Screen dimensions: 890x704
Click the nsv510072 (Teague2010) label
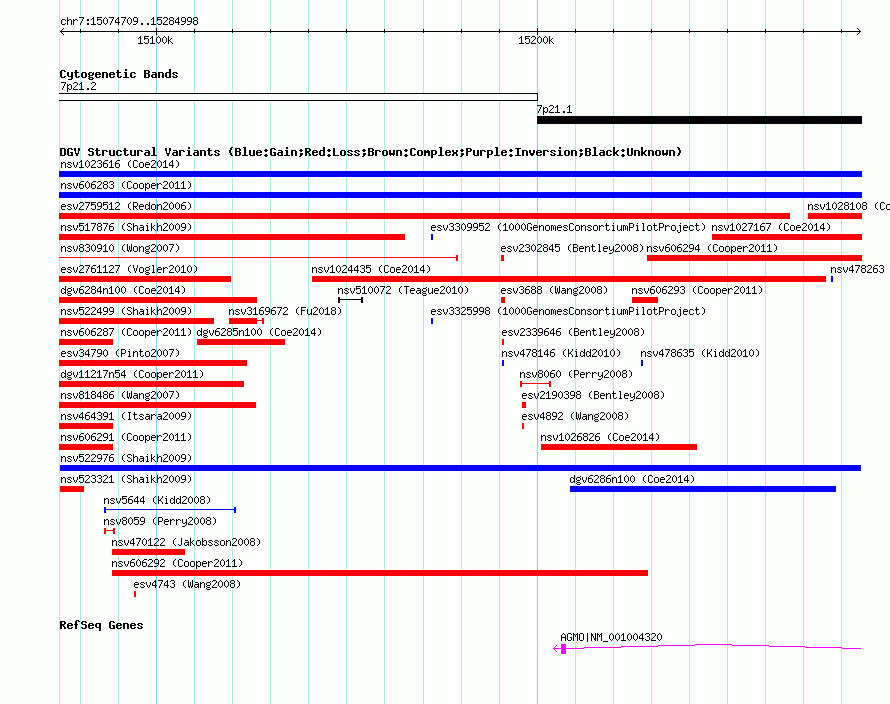(403, 291)
